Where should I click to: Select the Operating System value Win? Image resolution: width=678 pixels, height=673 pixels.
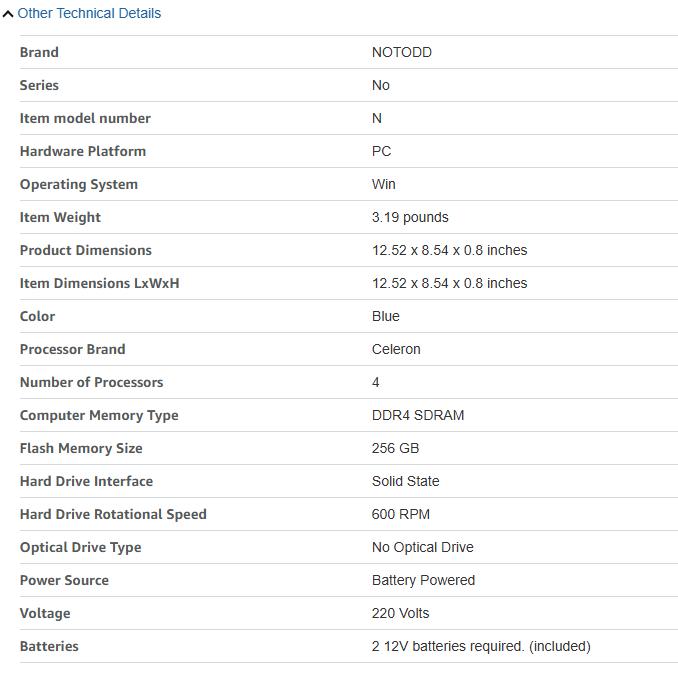click(383, 184)
